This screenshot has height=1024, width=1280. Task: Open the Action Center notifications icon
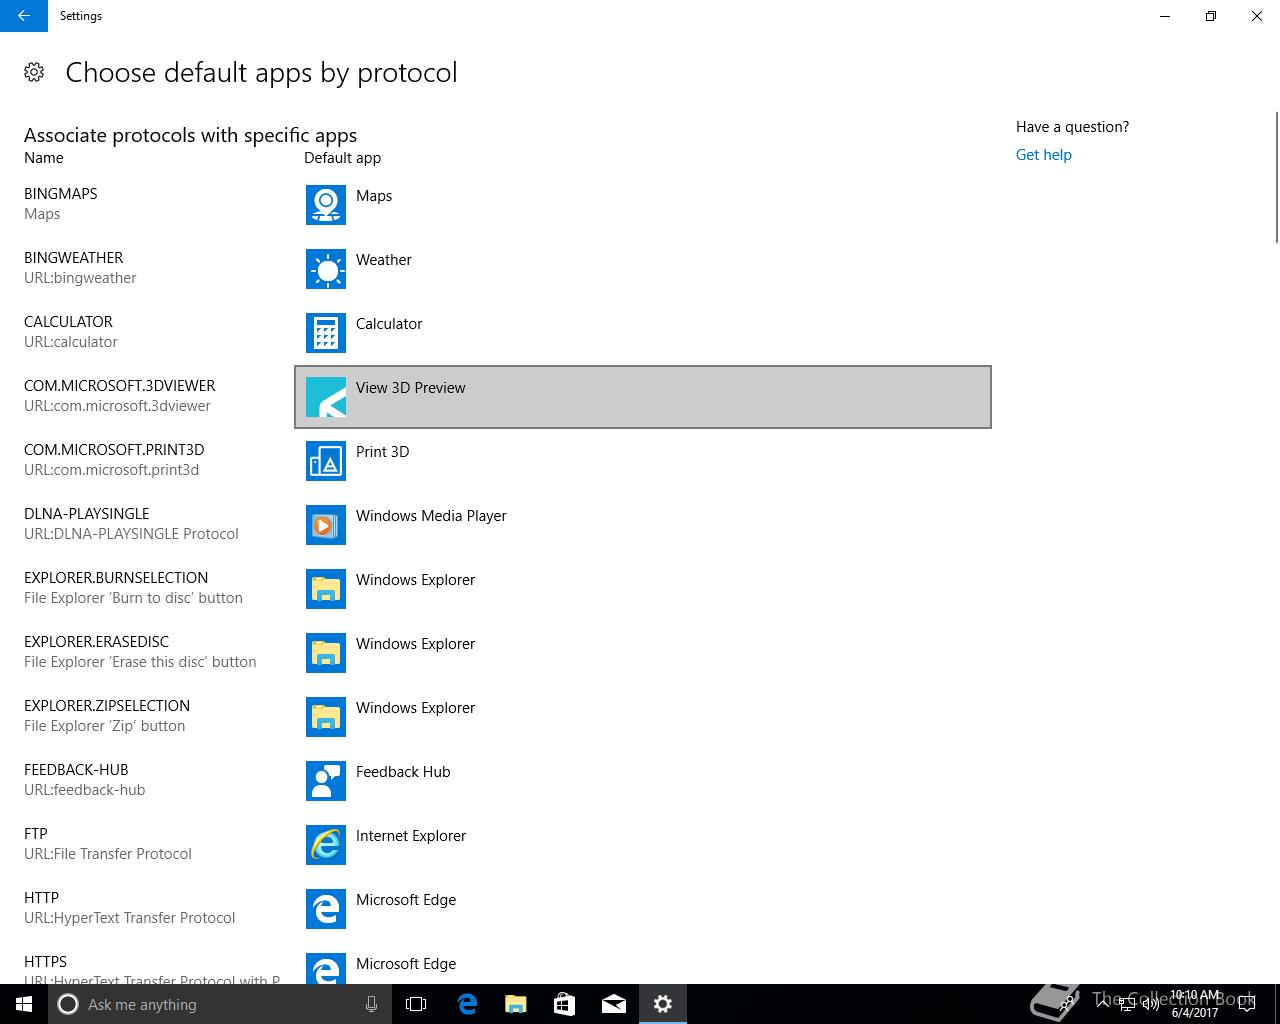tap(1246, 1004)
